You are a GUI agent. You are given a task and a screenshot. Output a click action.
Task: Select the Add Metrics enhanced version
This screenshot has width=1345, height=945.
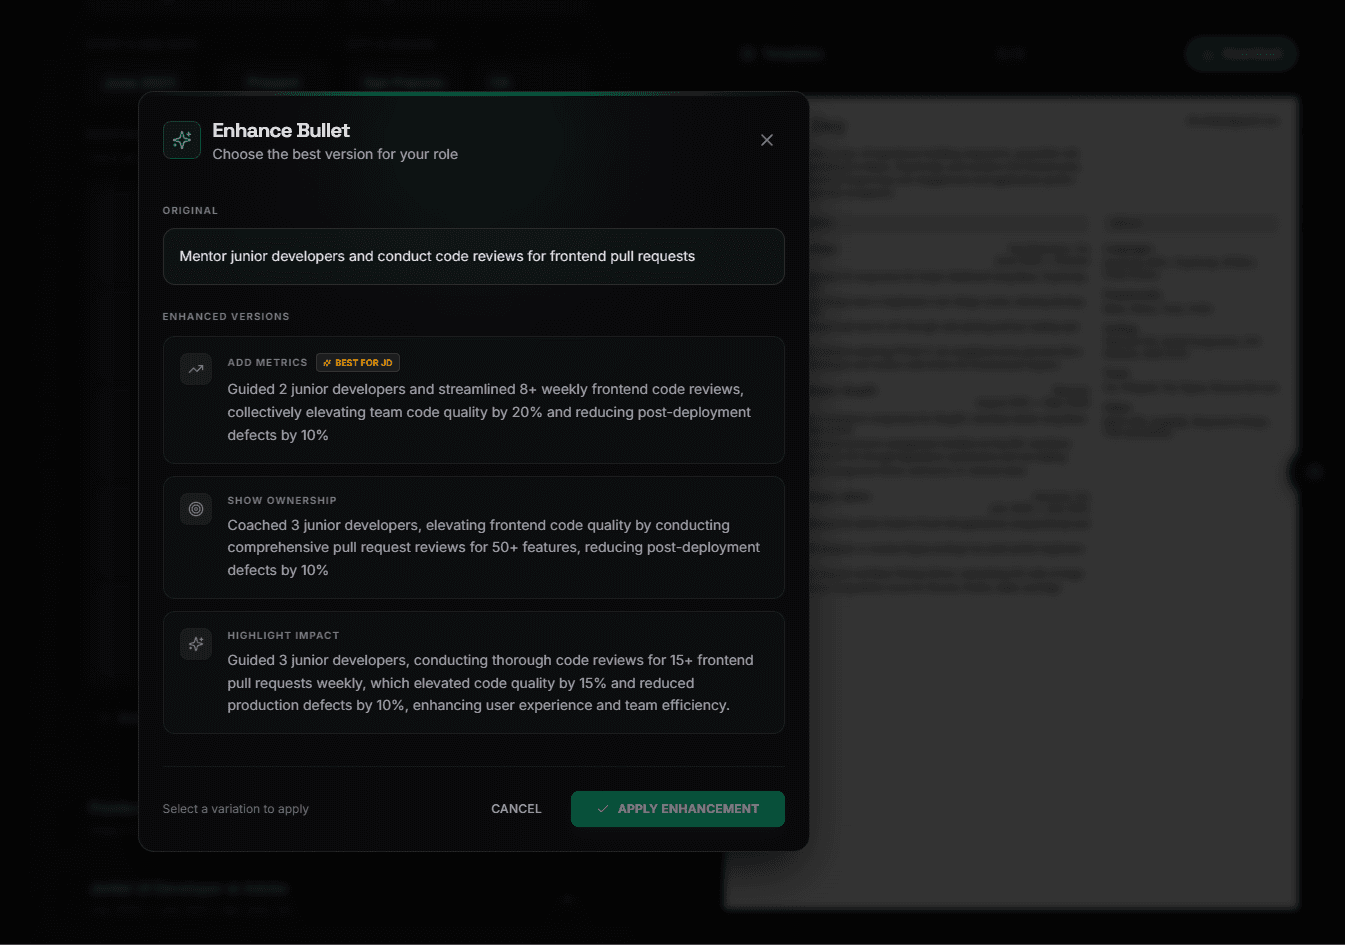(473, 400)
